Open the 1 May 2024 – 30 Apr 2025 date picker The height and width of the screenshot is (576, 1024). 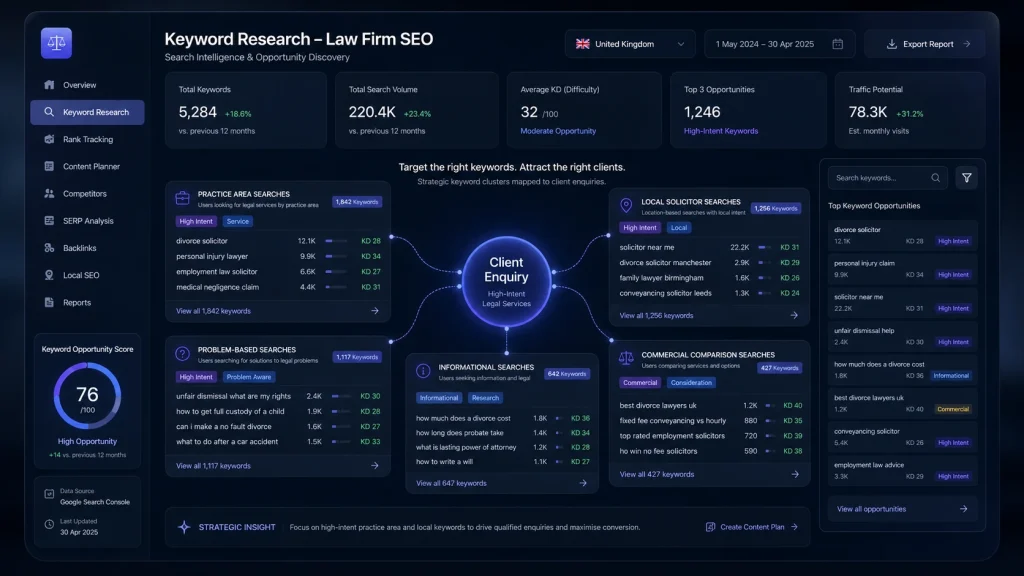pyautogui.click(x=778, y=44)
